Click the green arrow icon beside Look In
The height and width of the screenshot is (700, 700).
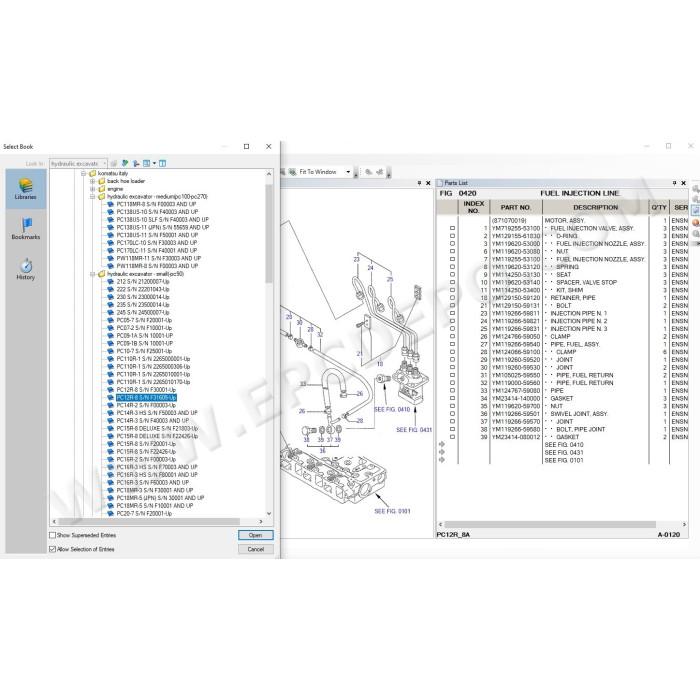125,163
